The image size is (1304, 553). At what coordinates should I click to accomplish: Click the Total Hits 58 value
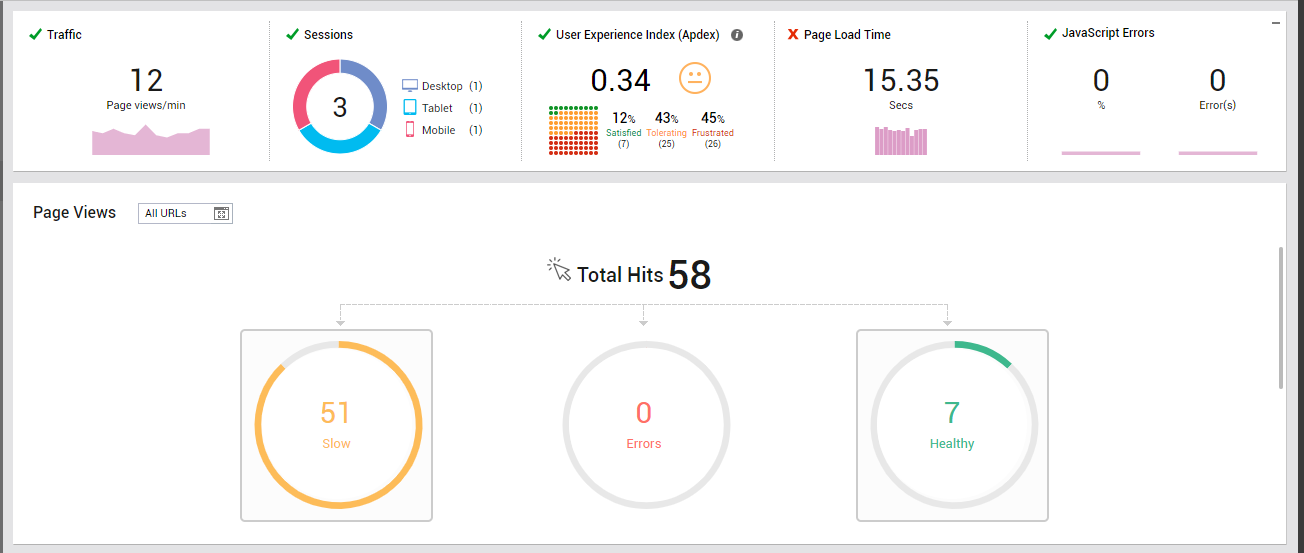point(689,275)
